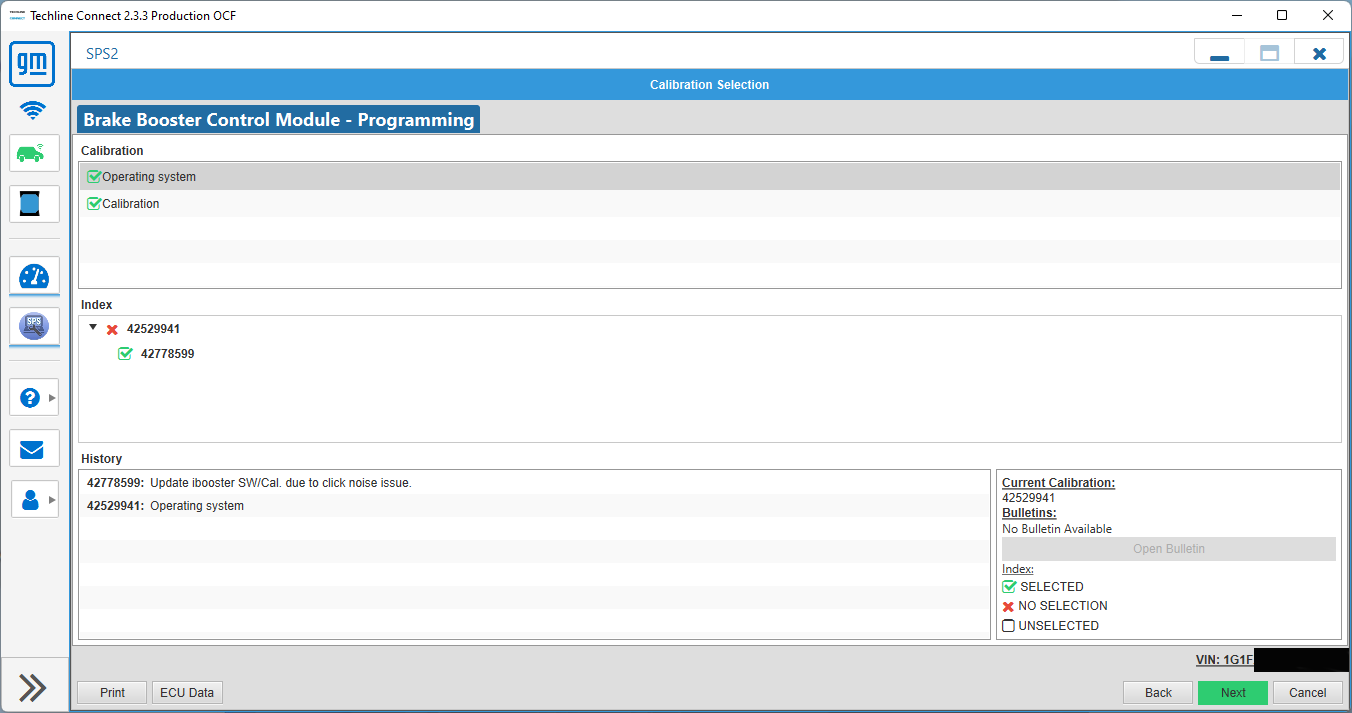Select the SPS programming icon
The width and height of the screenshot is (1352, 713).
point(33,325)
